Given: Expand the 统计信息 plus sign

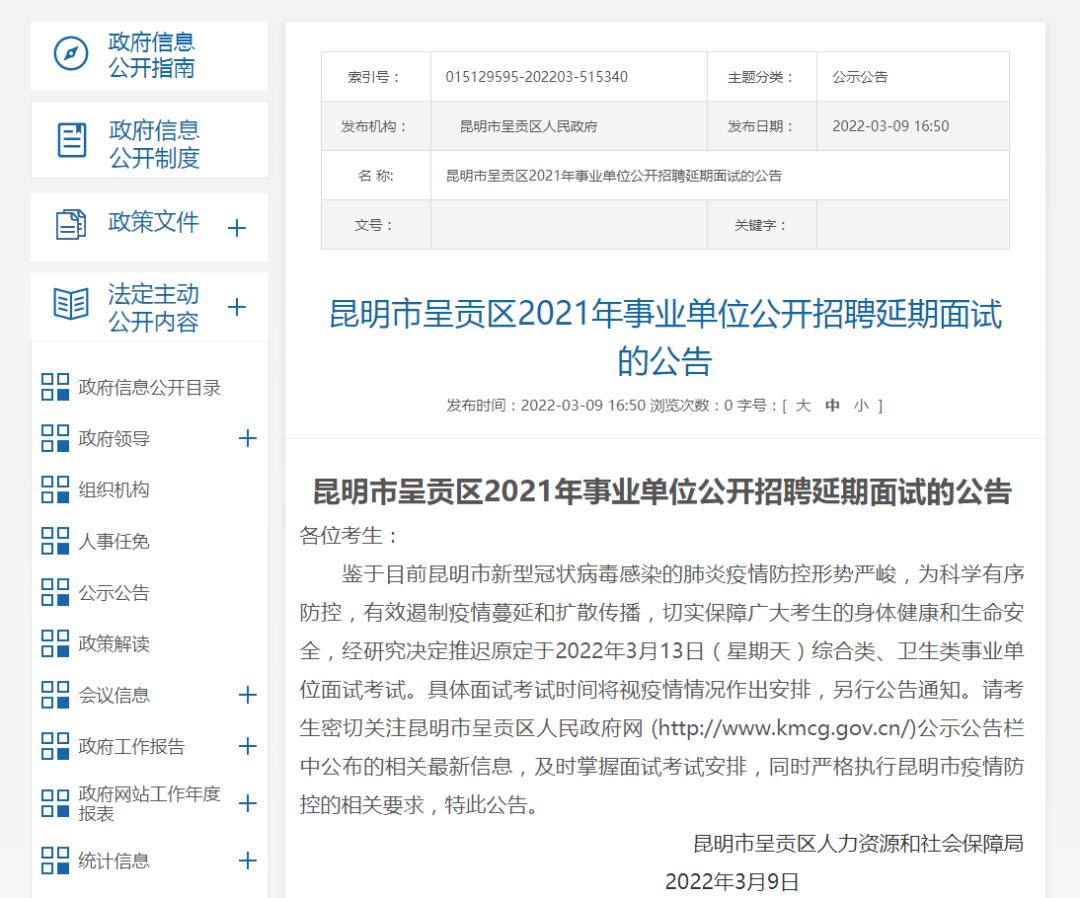Looking at the screenshot, I should [x=248, y=861].
